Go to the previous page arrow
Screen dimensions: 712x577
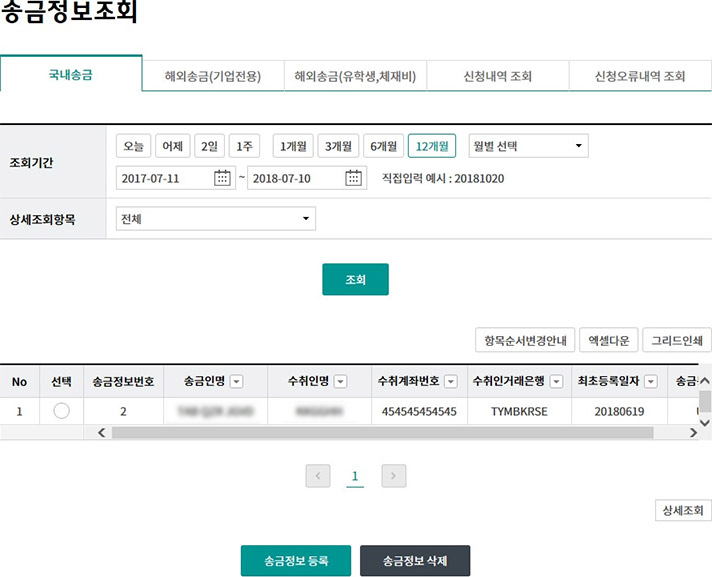coord(318,476)
